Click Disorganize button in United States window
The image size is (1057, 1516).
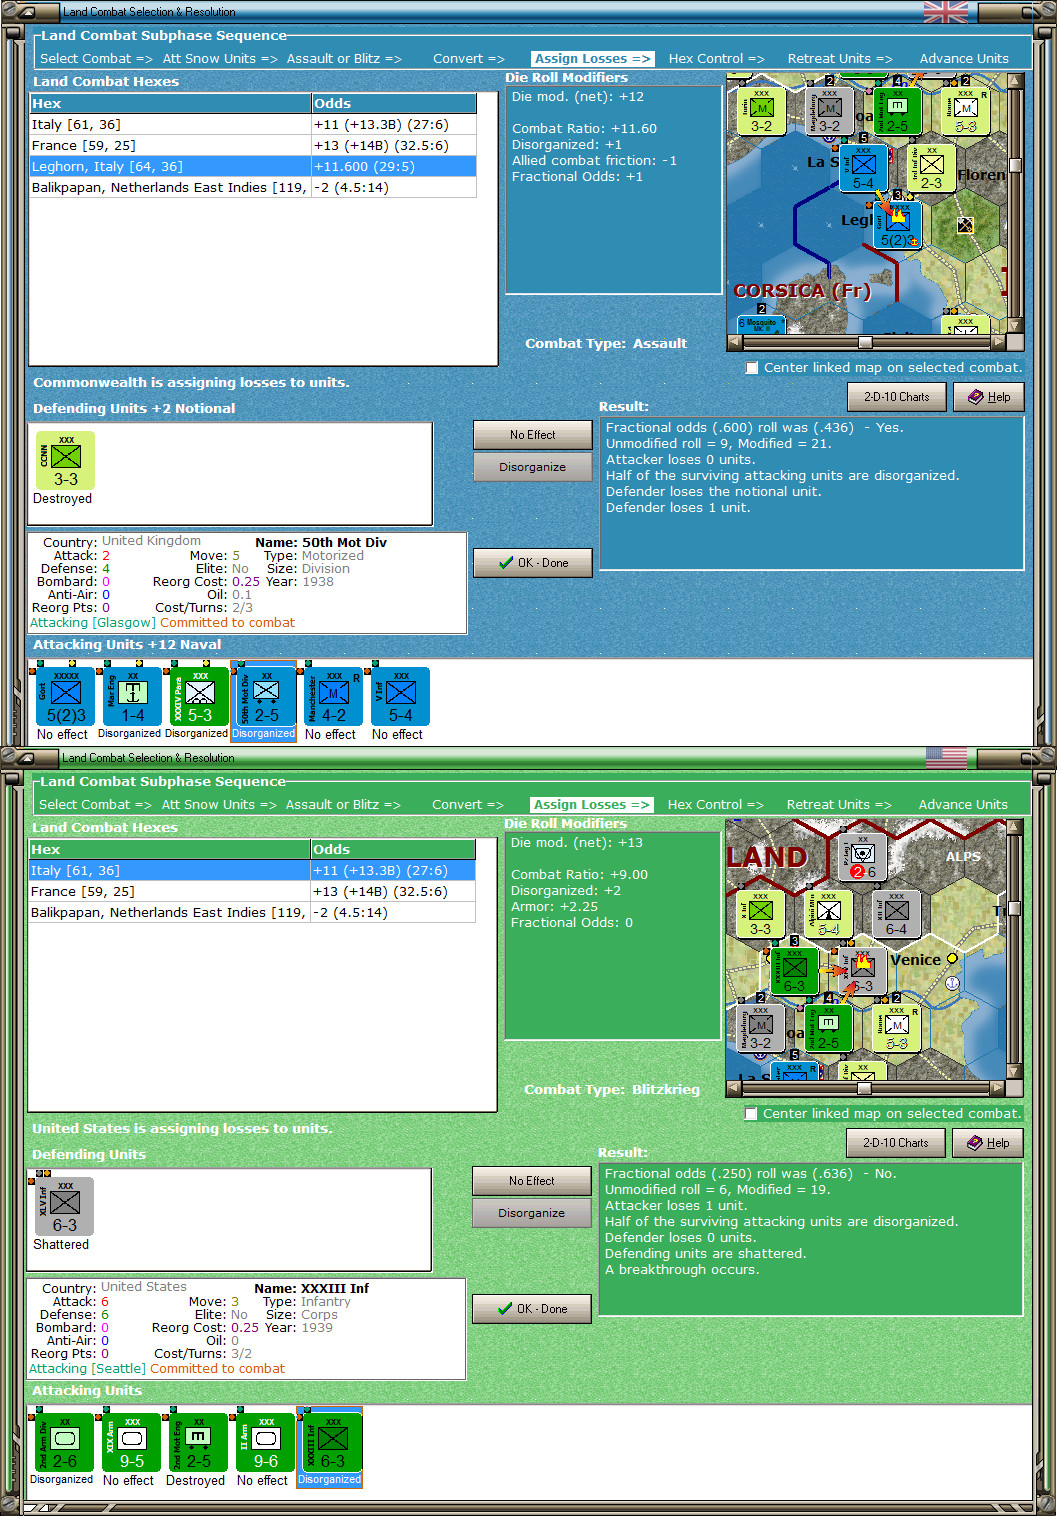531,1213
